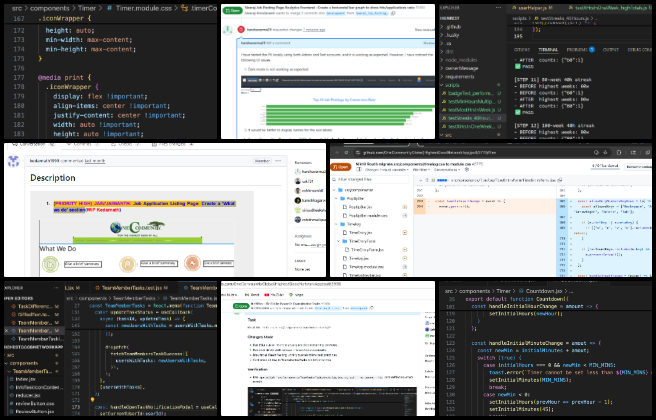Open Timelog.module.css in changed files tree

365,266
